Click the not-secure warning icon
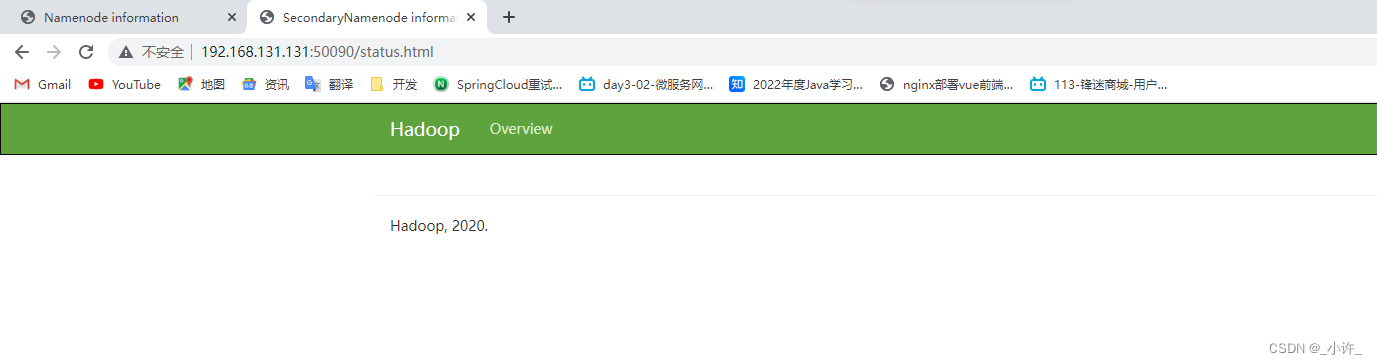The height and width of the screenshot is (364, 1377). tap(126, 52)
